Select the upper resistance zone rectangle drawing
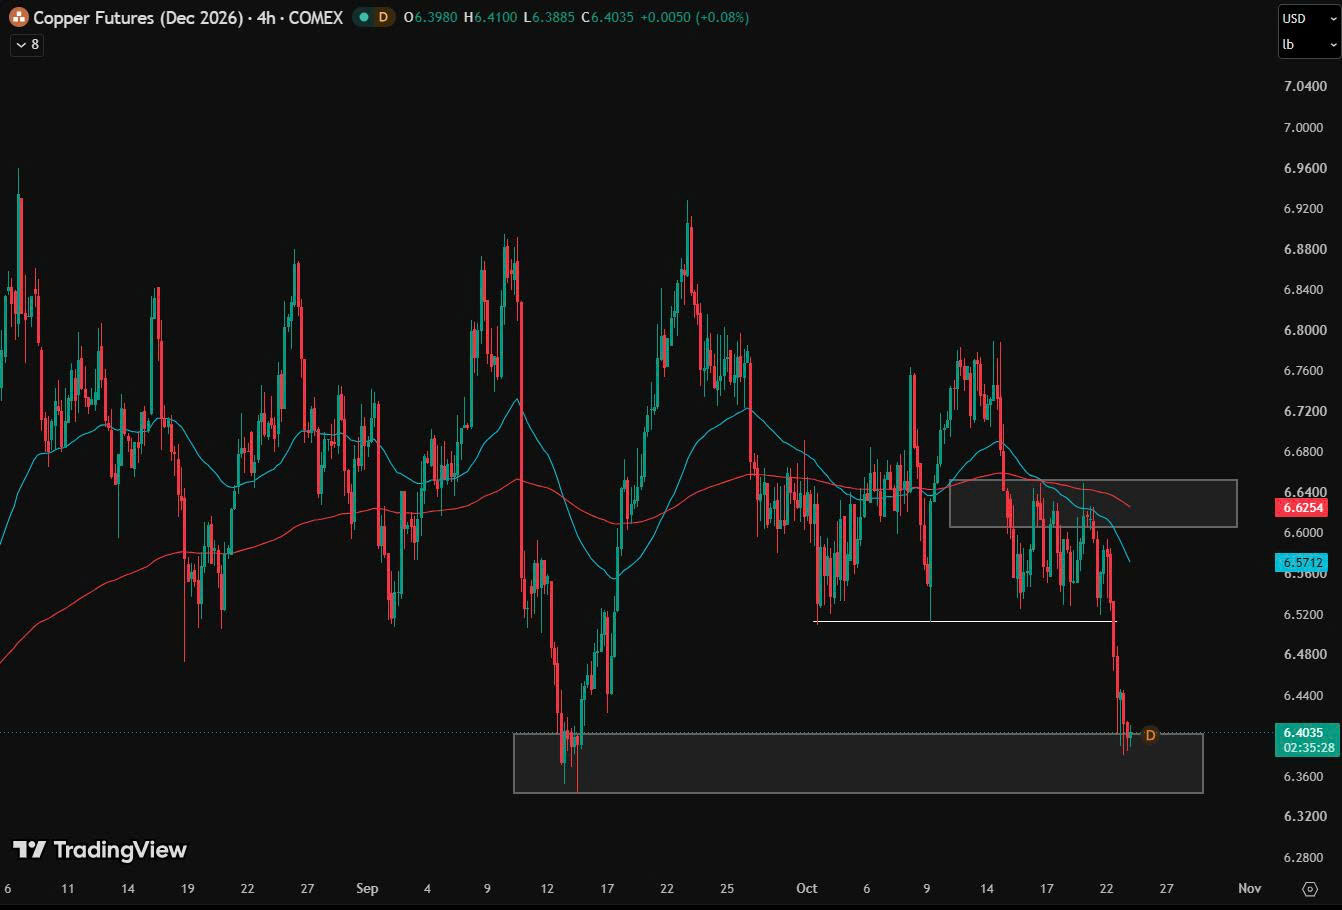Image resolution: width=1342 pixels, height=910 pixels. pos(1093,503)
